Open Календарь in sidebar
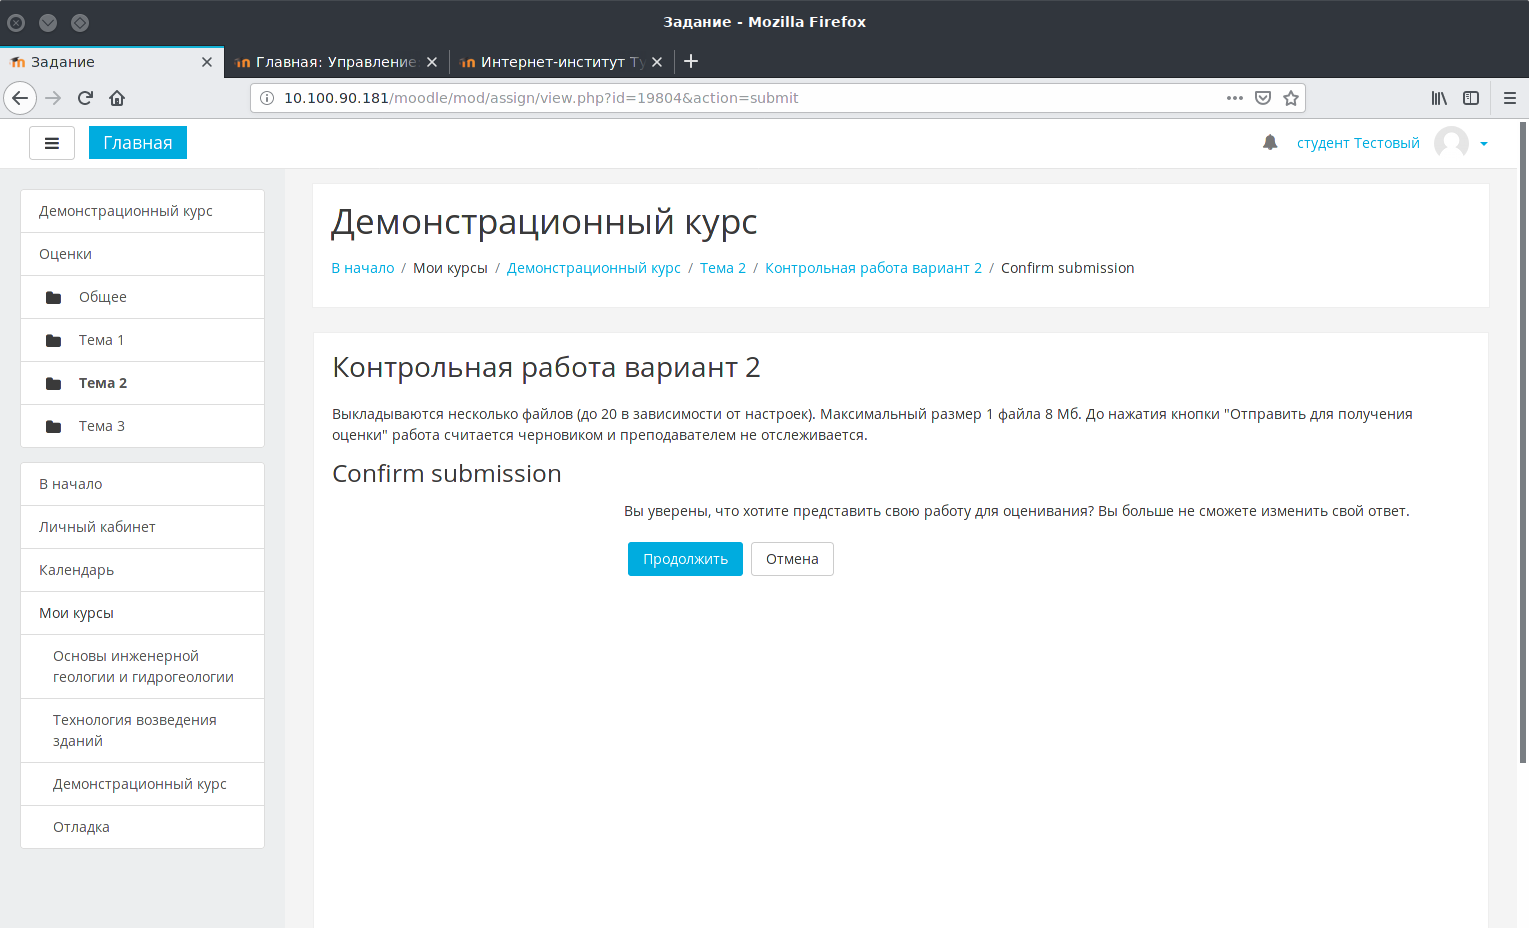Viewport: 1529px width, 928px height. click(142, 570)
